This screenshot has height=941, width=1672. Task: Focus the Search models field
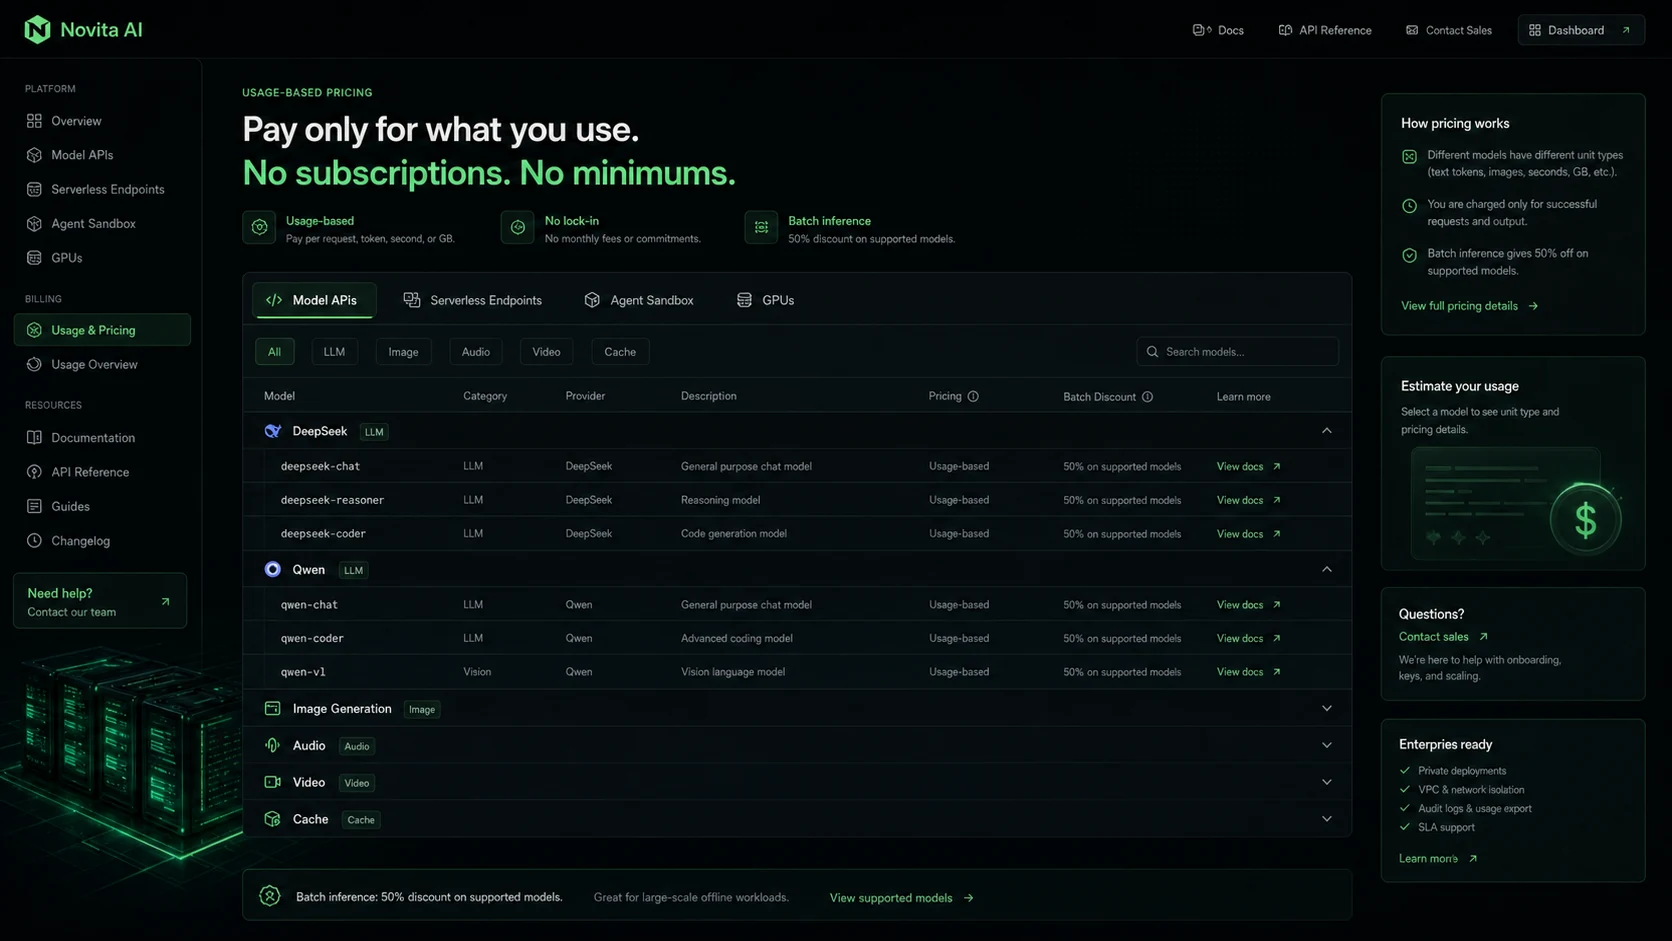[1237, 352]
